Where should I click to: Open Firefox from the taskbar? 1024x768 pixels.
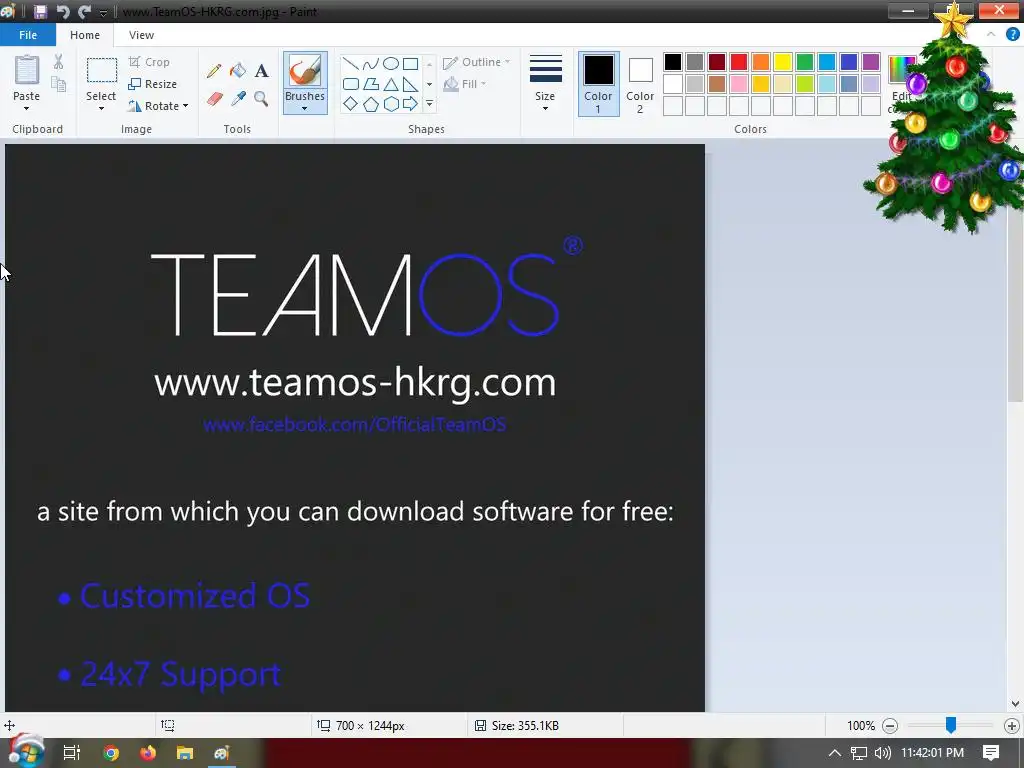[x=148, y=753]
